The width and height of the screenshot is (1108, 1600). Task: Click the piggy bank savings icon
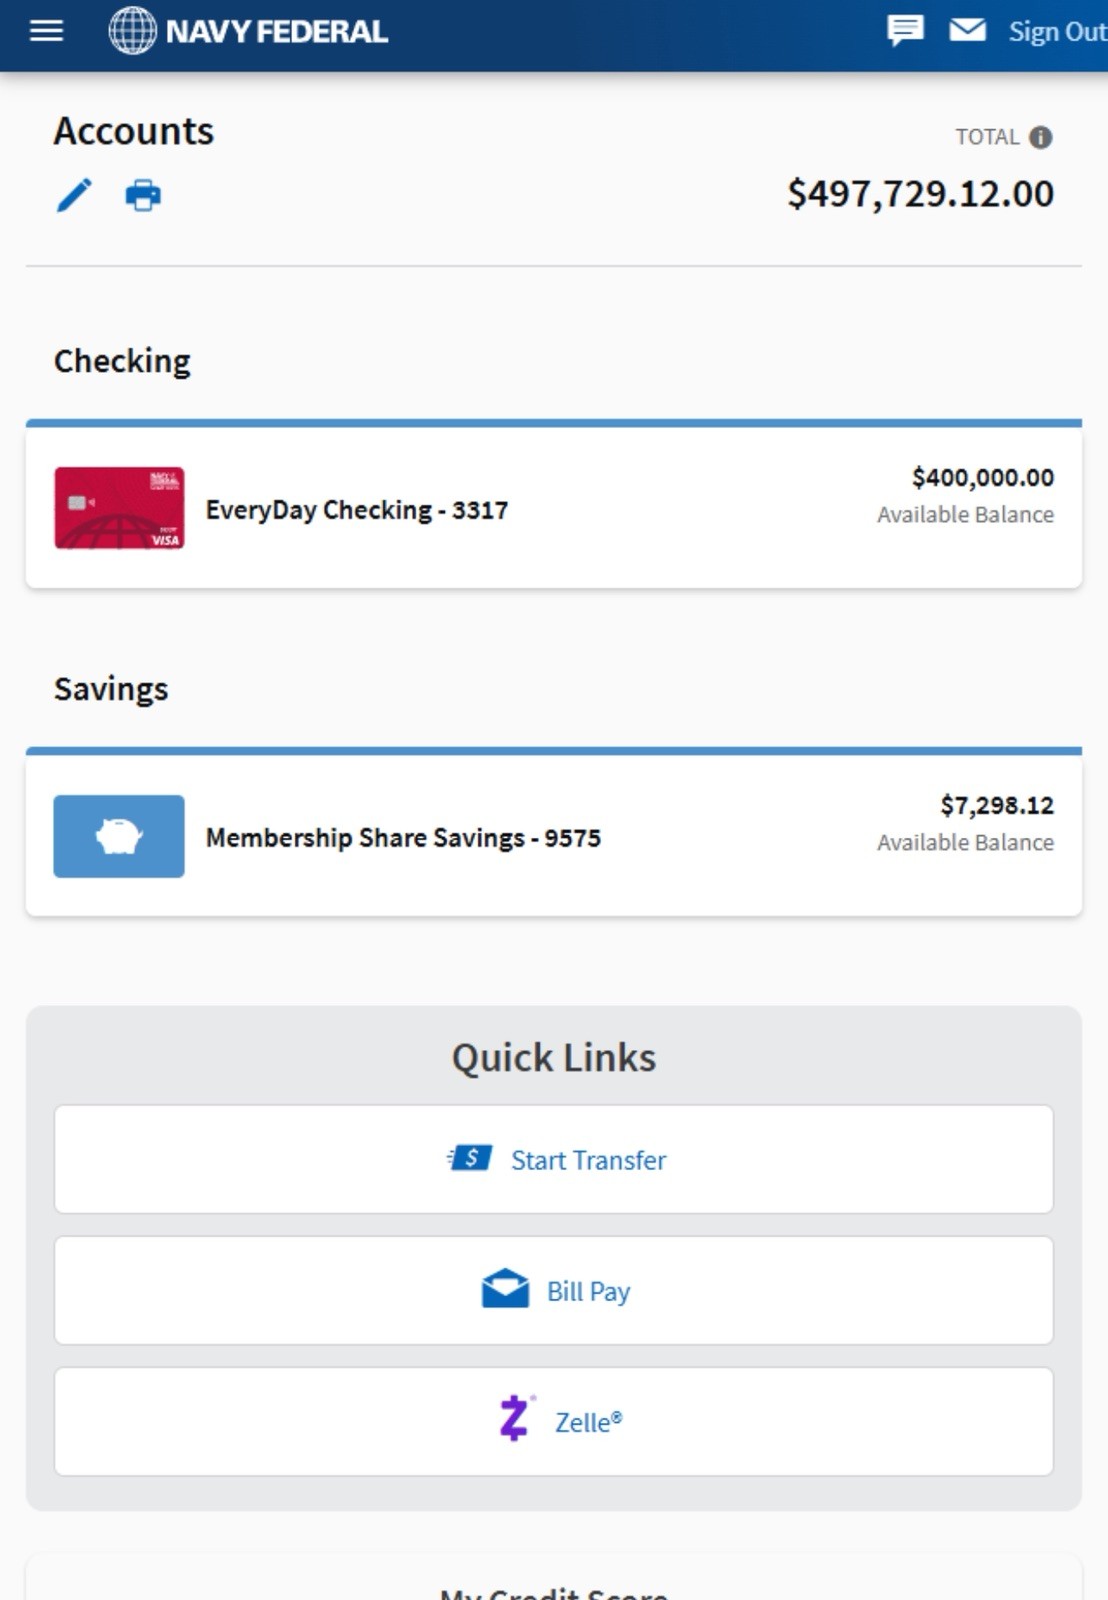click(x=119, y=836)
